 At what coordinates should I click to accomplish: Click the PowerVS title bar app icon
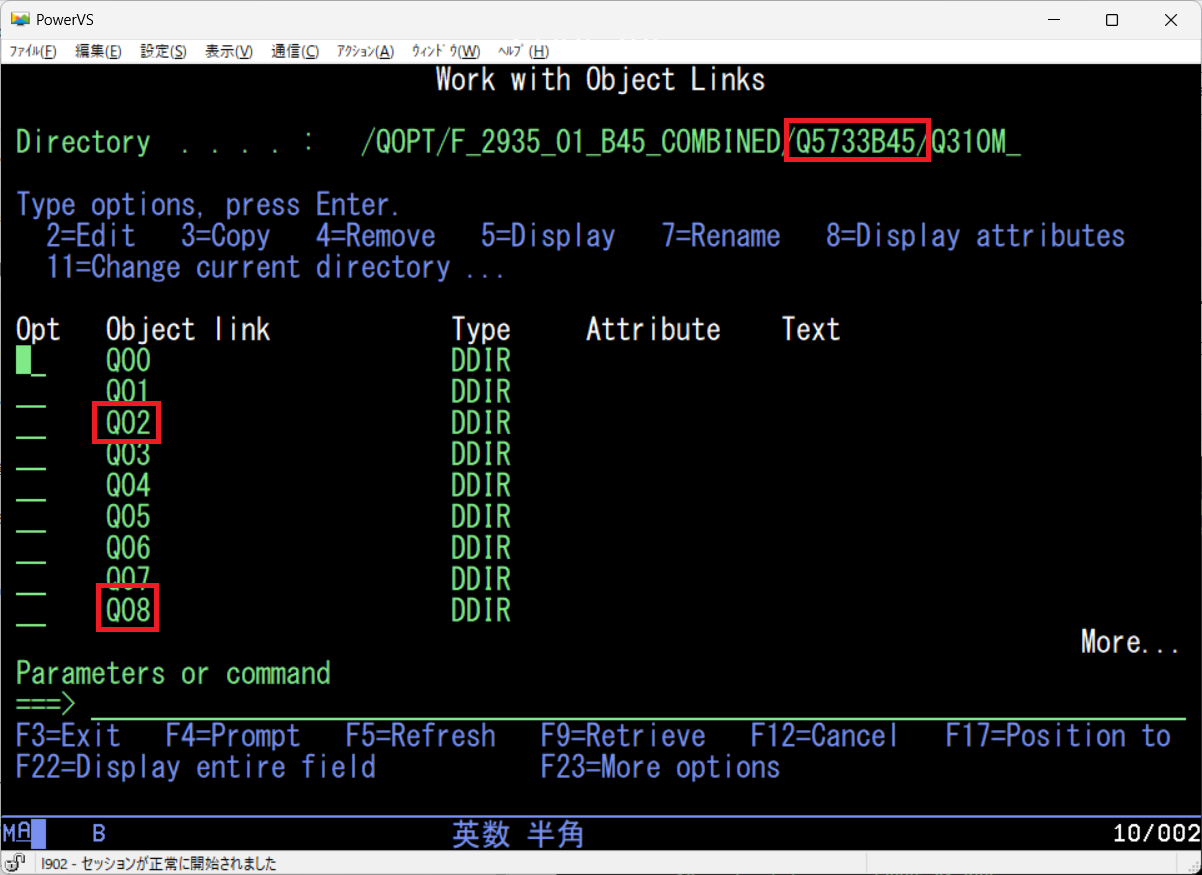[19, 20]
